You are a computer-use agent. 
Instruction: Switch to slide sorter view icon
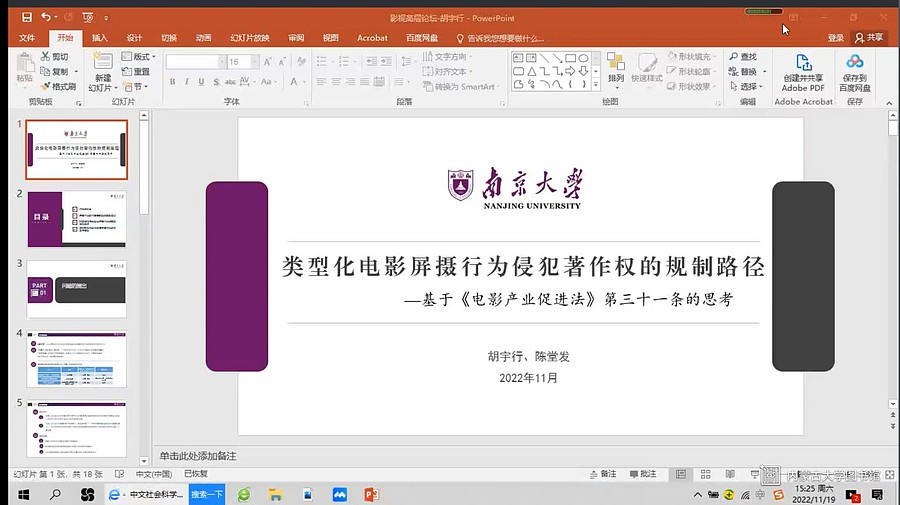(x=705, y=474)
